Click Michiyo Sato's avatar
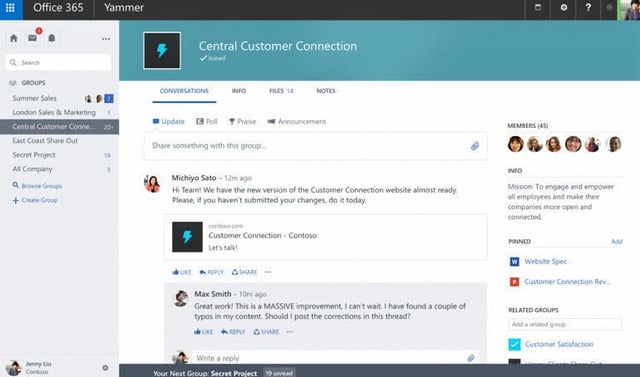 coord(152,183)
